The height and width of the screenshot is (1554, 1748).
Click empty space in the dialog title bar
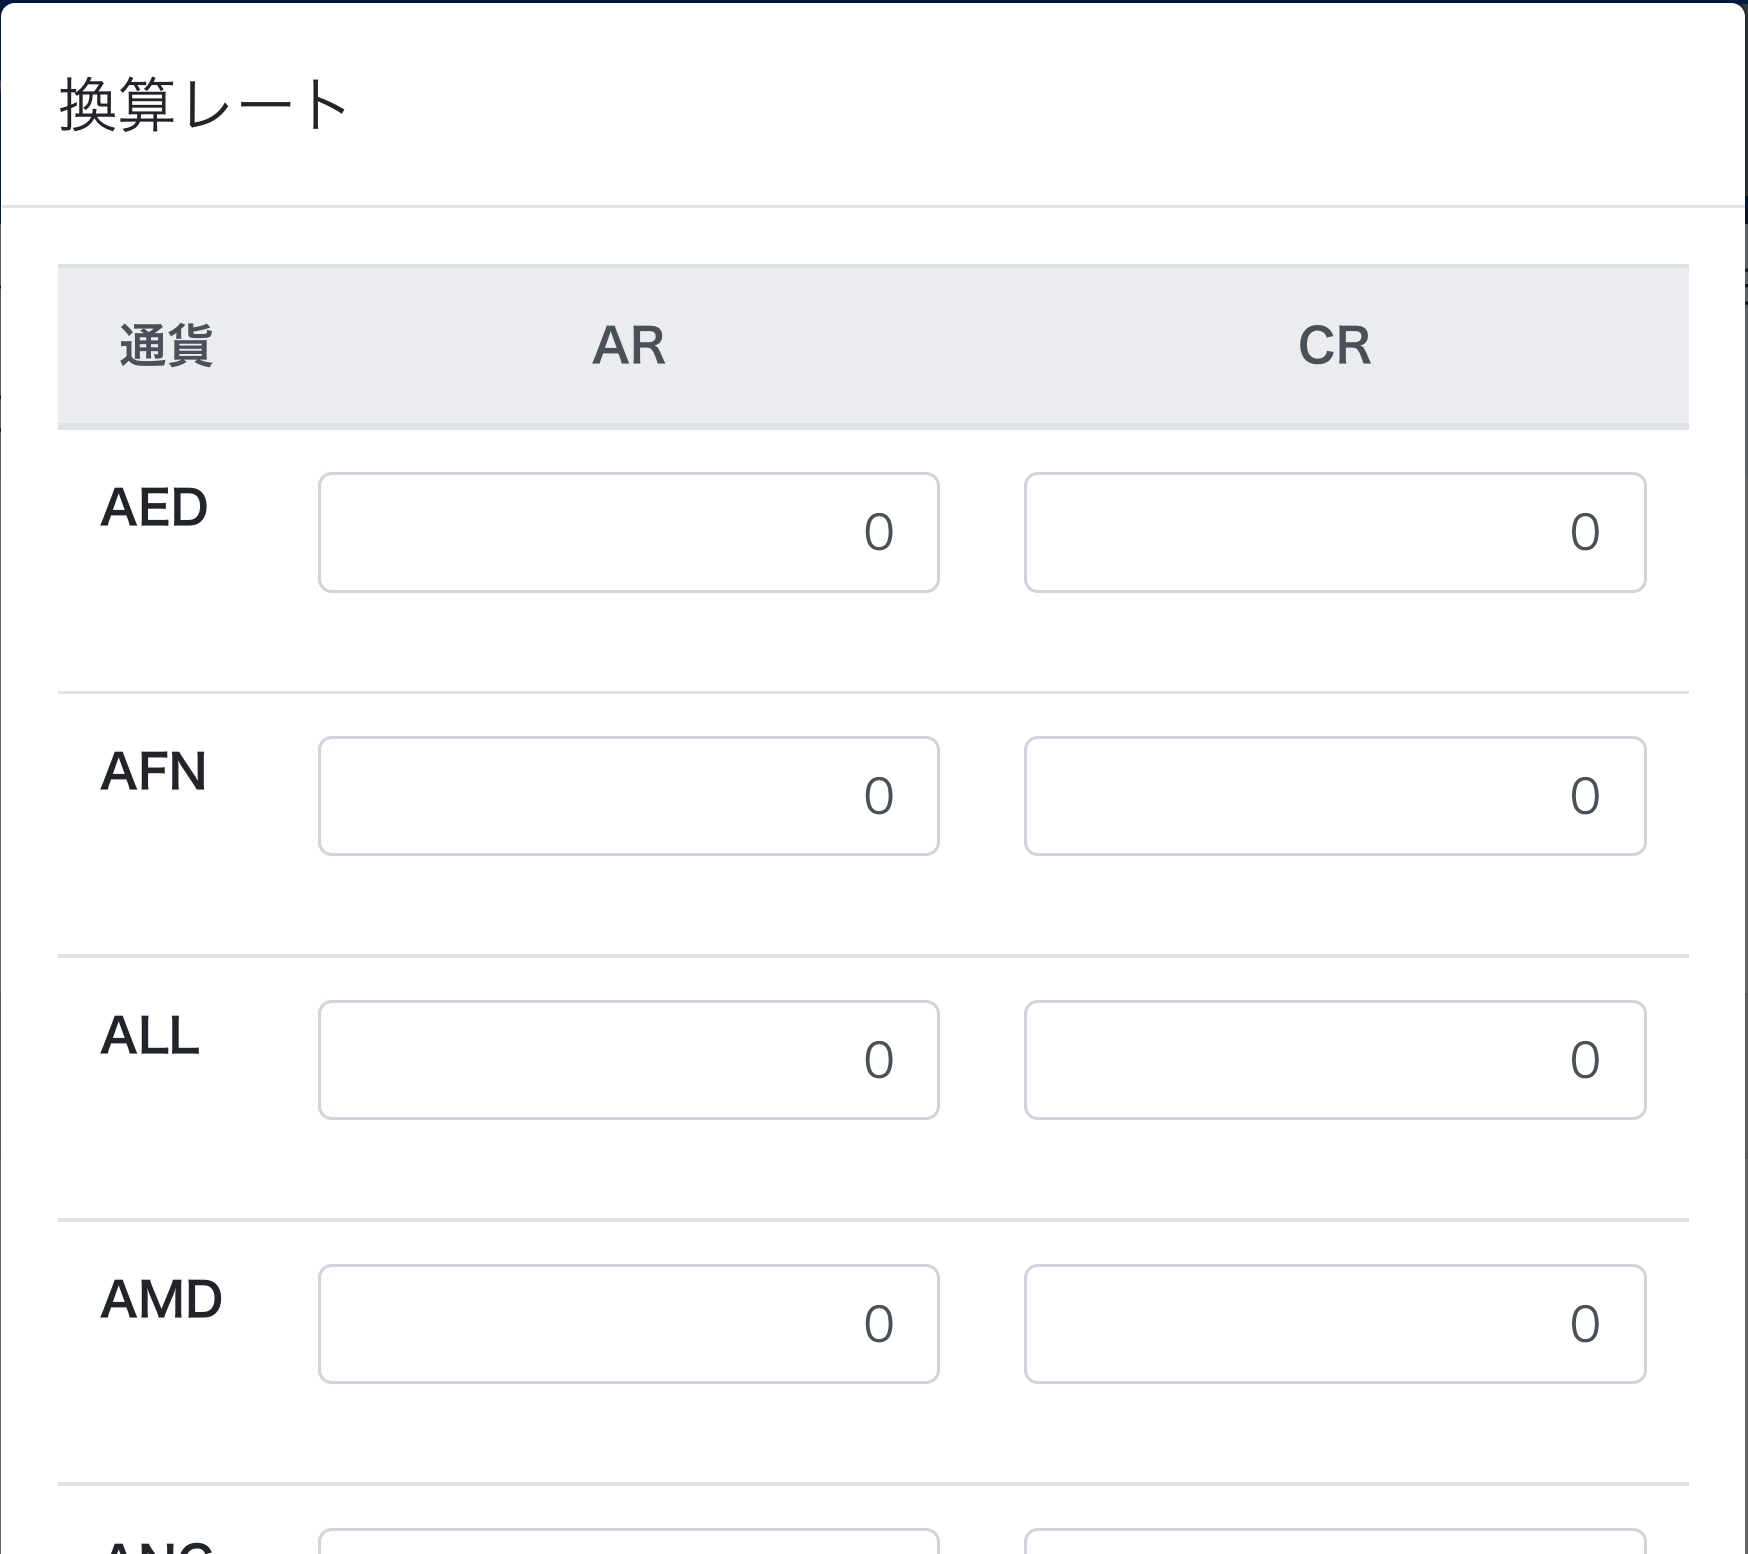(x=1000, y=105)
